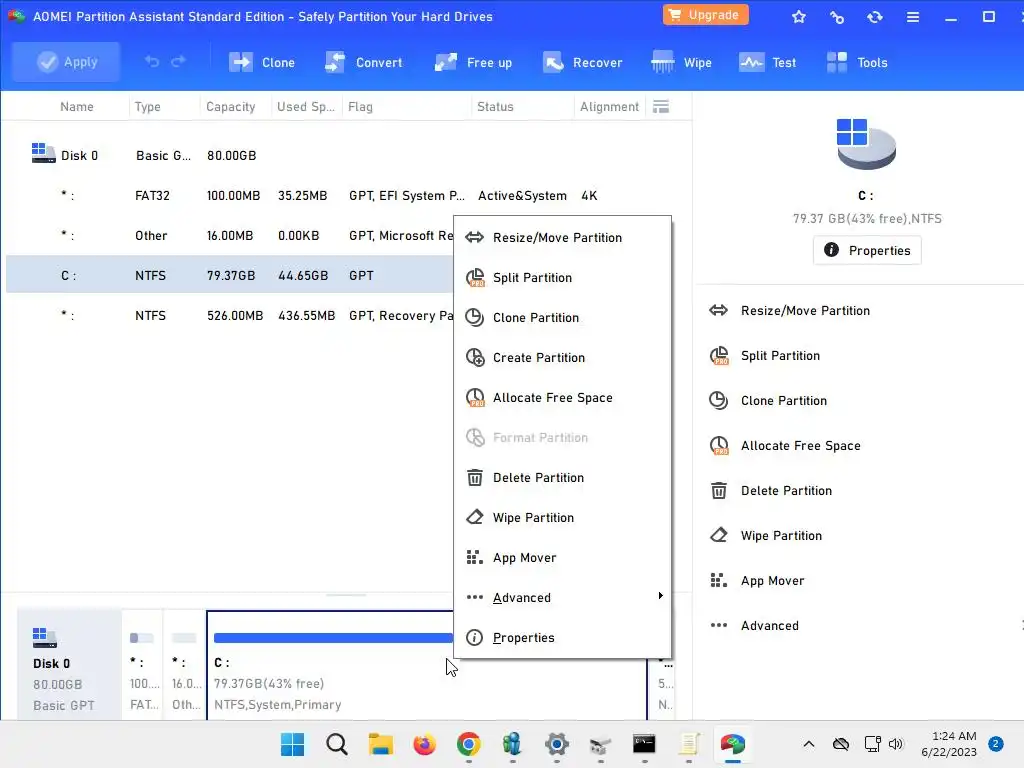Select Create Partition in context menu

pos(562,358)
